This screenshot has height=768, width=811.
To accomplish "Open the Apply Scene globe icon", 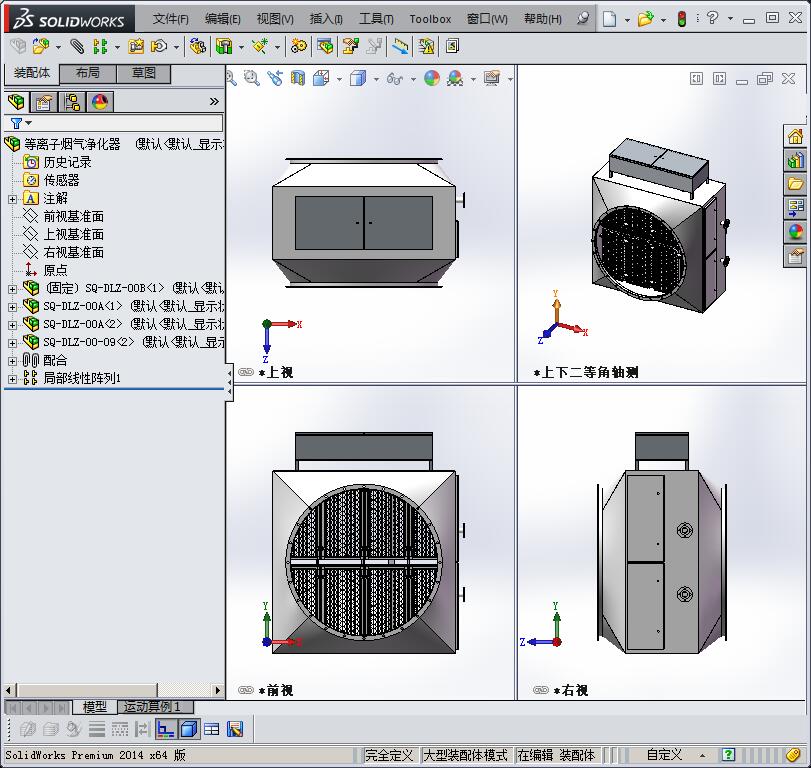I will pos(455,78).
